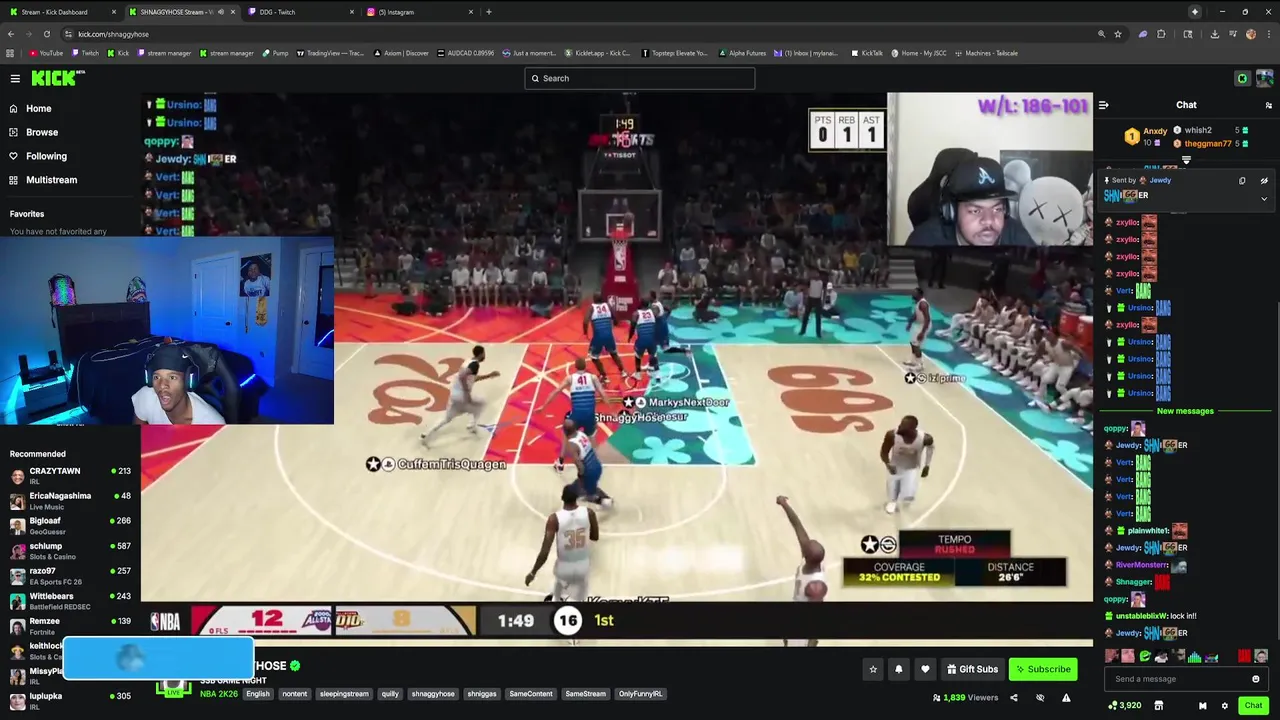This screenshot has height=720, width=1280.
Task: Open a new browser tab
Action: click(488, 12)
